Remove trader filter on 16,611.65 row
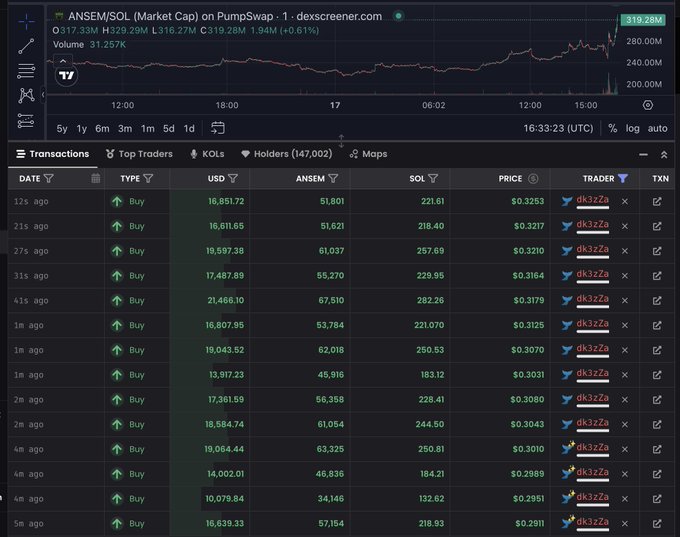Screen dimensions: 680x537 pyautogui.click(x=624, y=226)
